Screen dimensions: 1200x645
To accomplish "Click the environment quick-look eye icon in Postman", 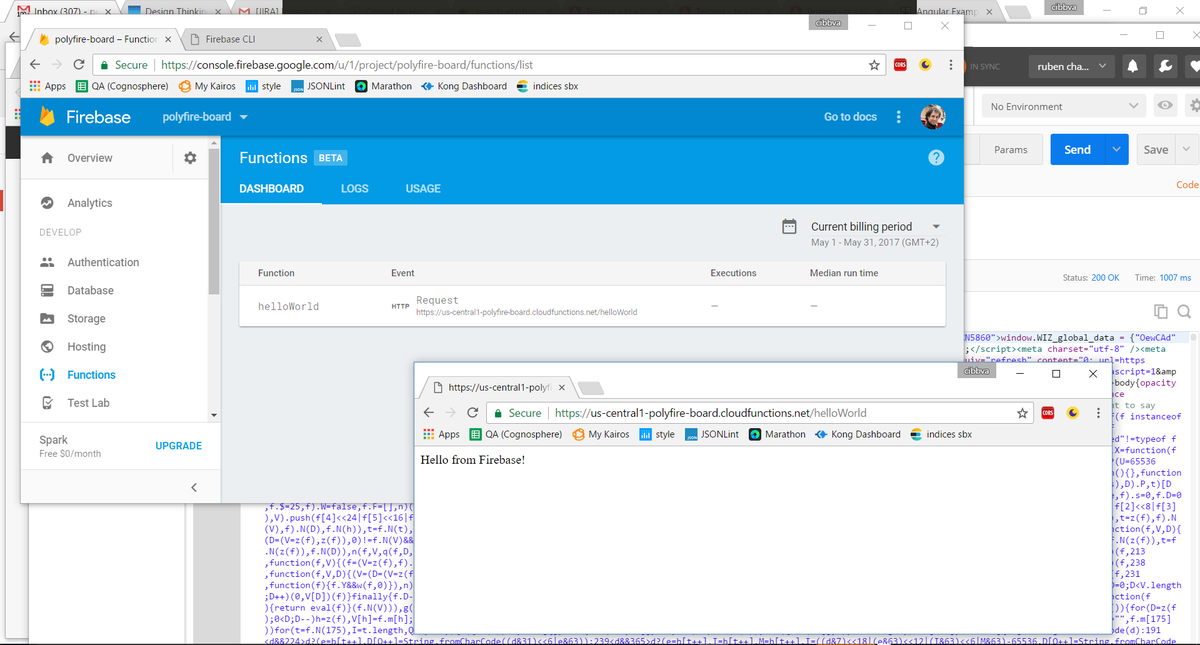I will [x=1164, y=106].
